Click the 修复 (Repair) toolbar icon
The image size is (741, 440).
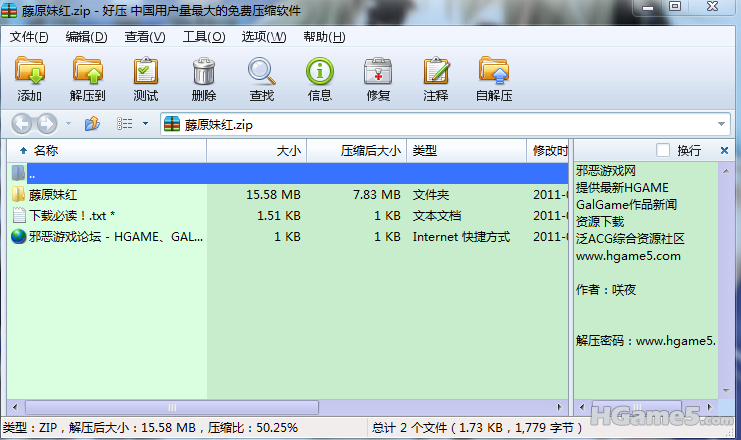click(x=378, y=78)
